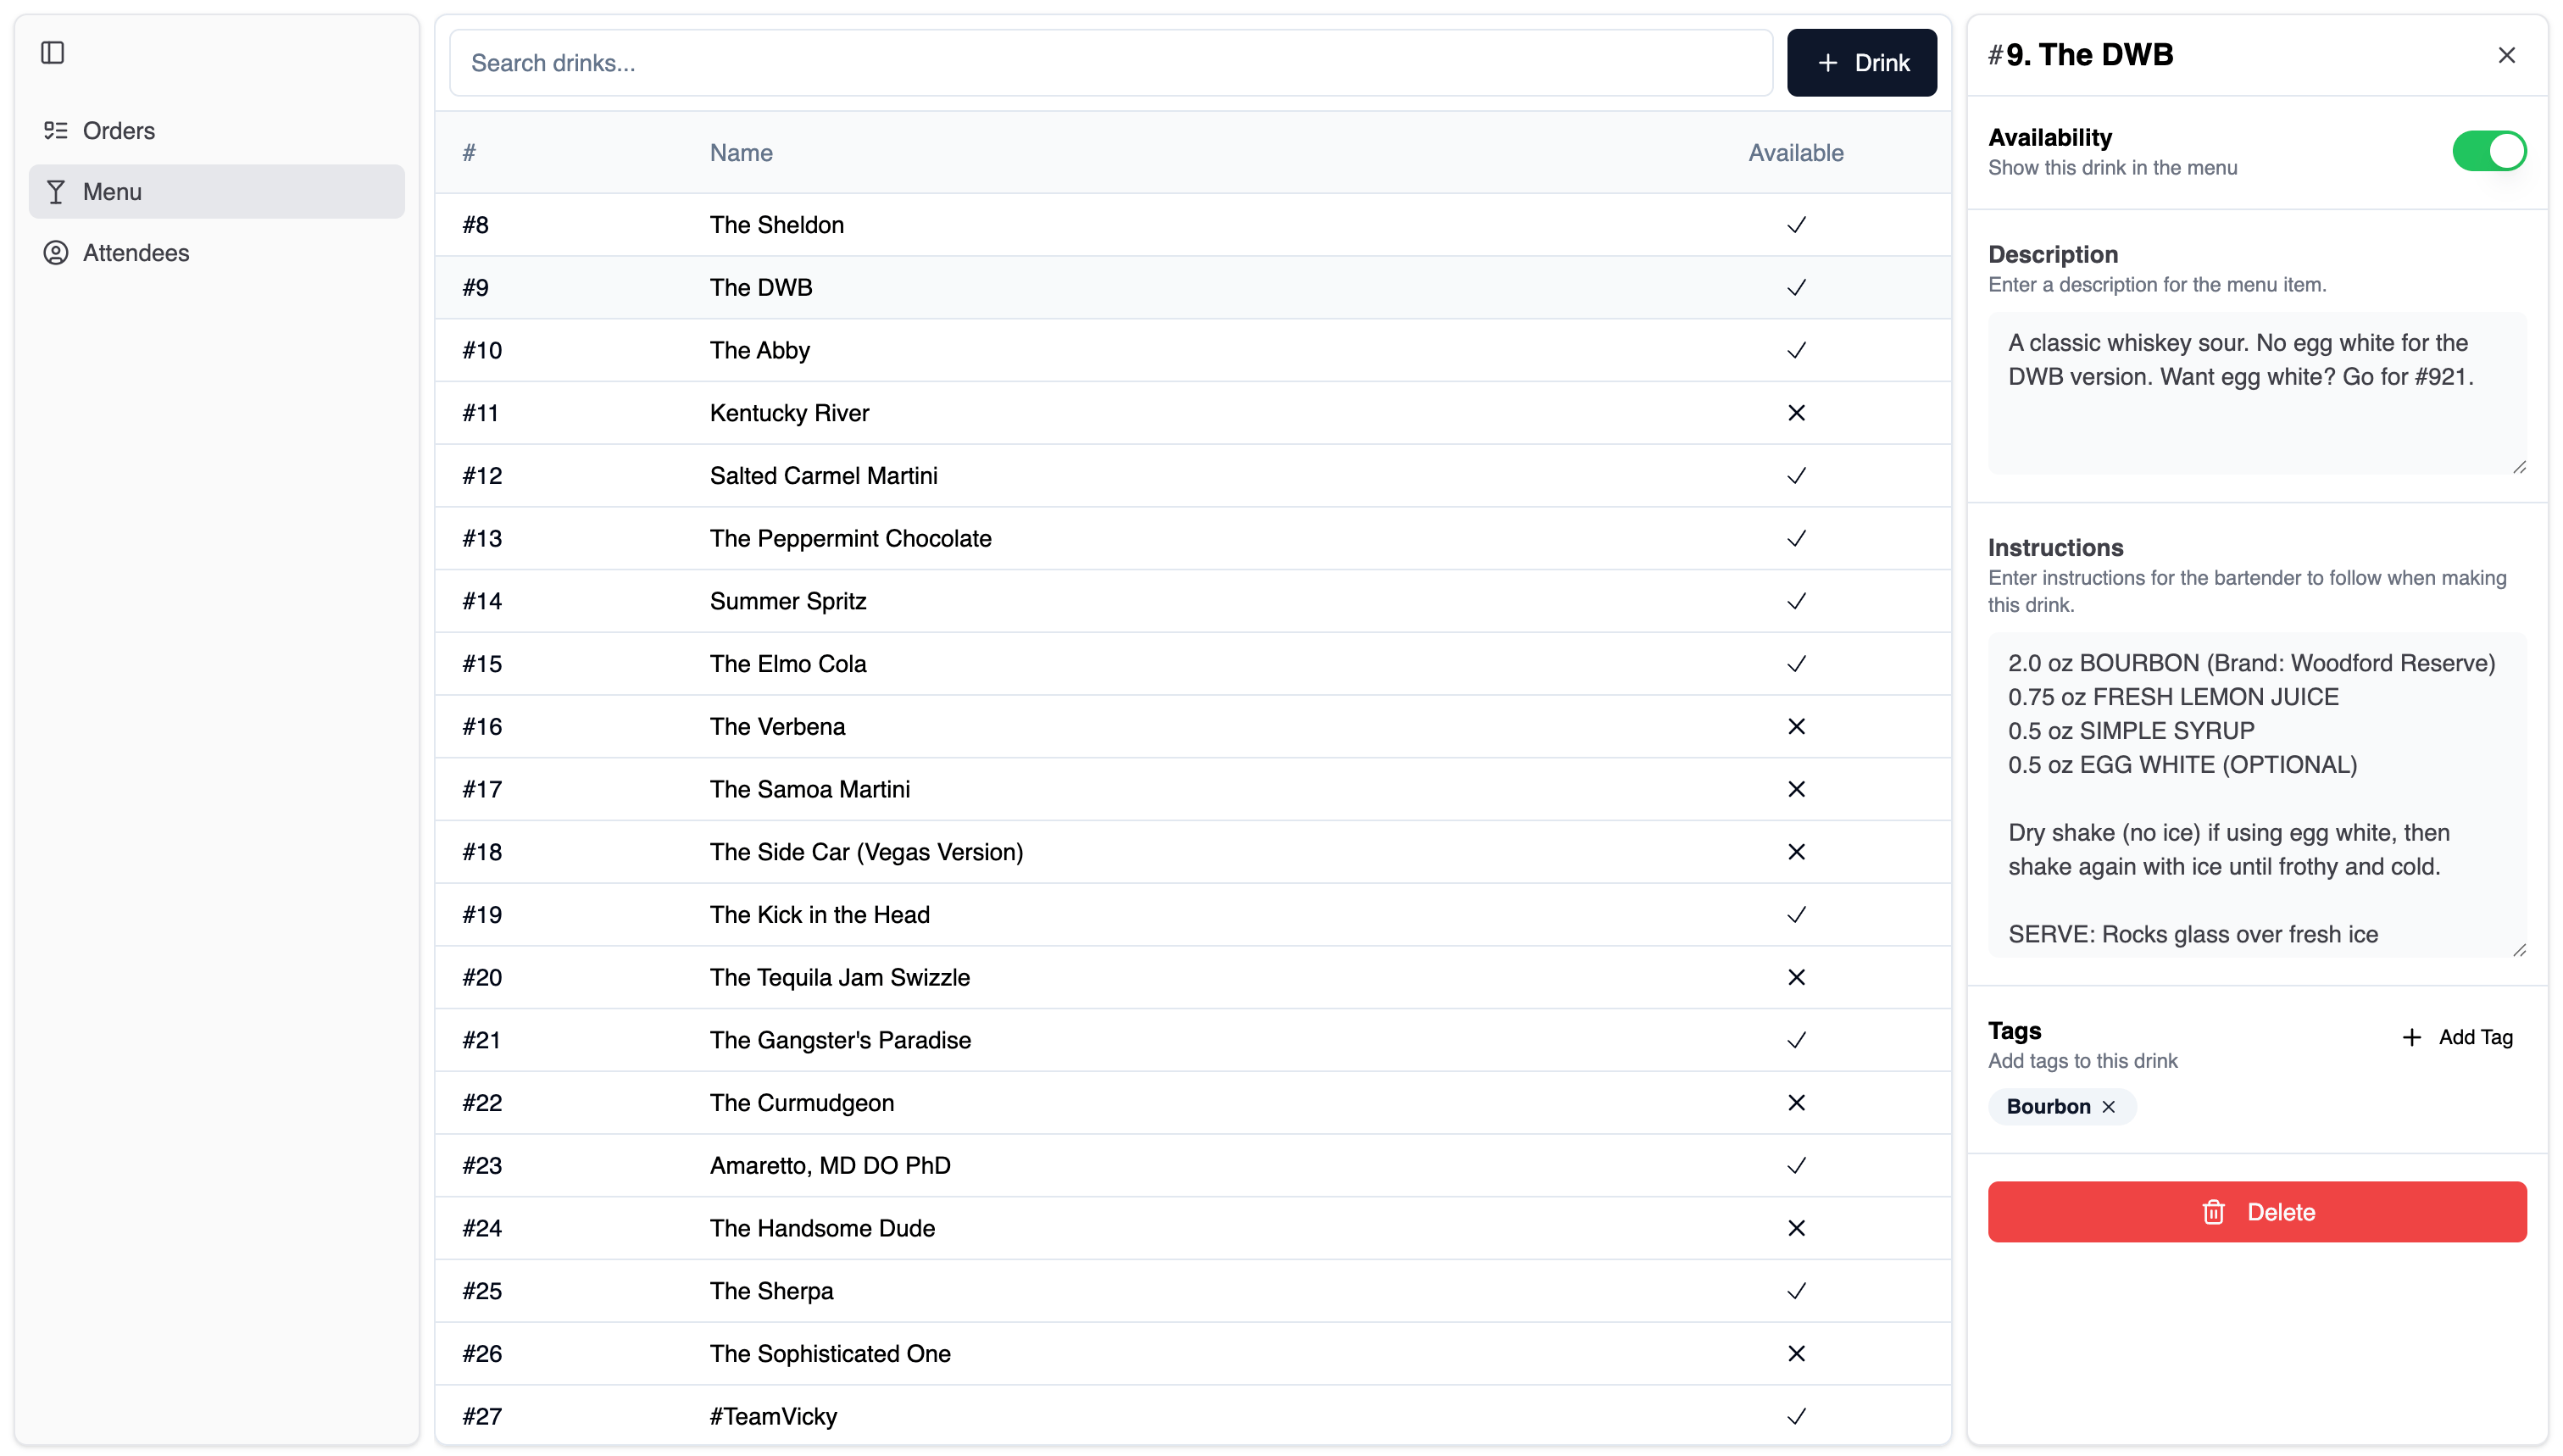
Task: Select the Orders icon in the sidebar
Action: (x=56, y=130)
